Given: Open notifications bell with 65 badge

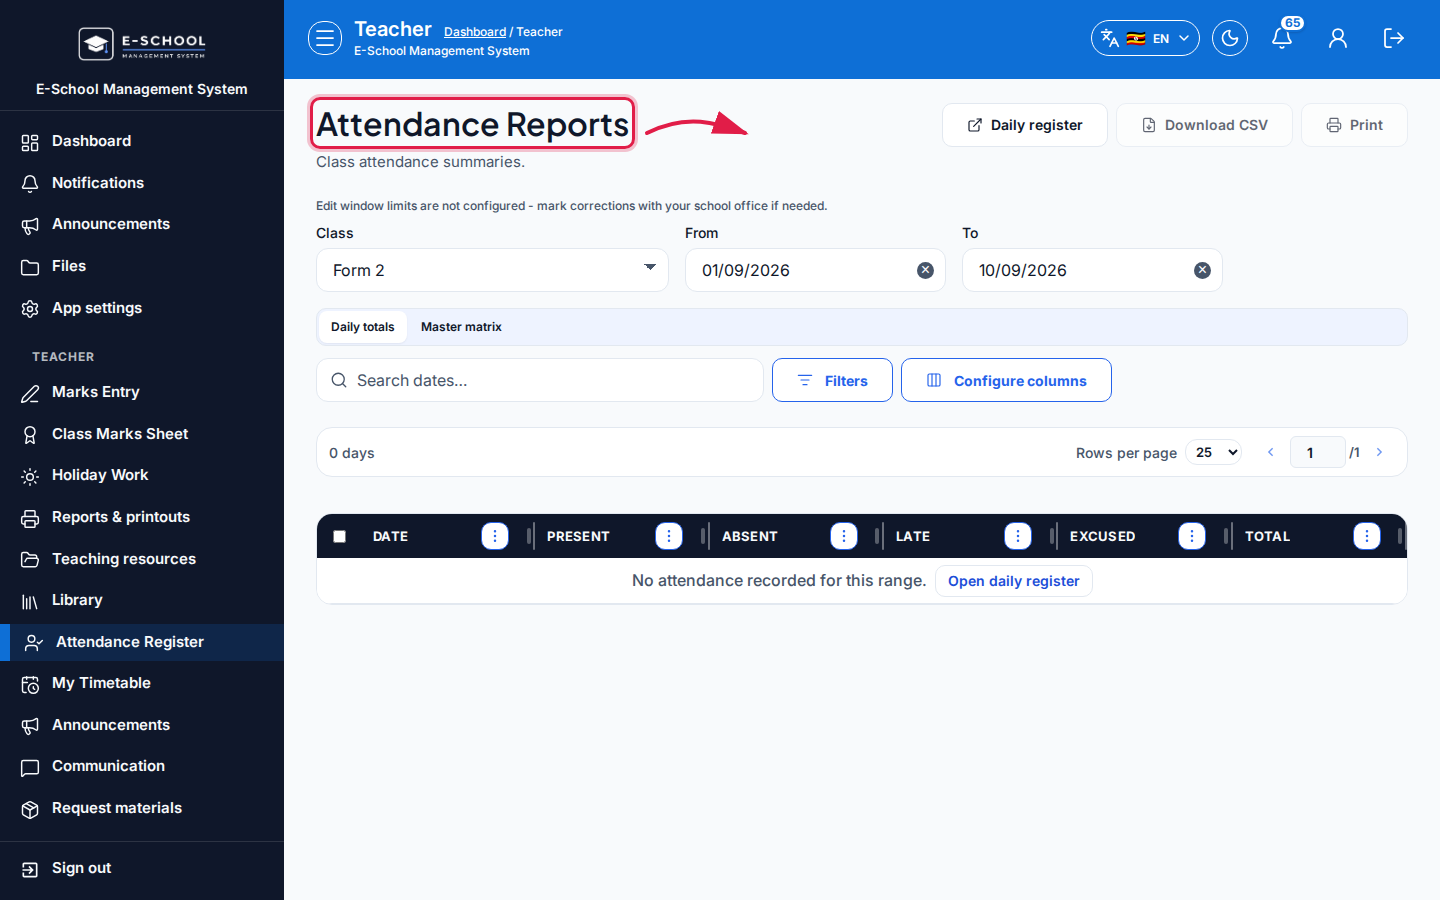Looking at the screenshot, I should point(1283,37).
